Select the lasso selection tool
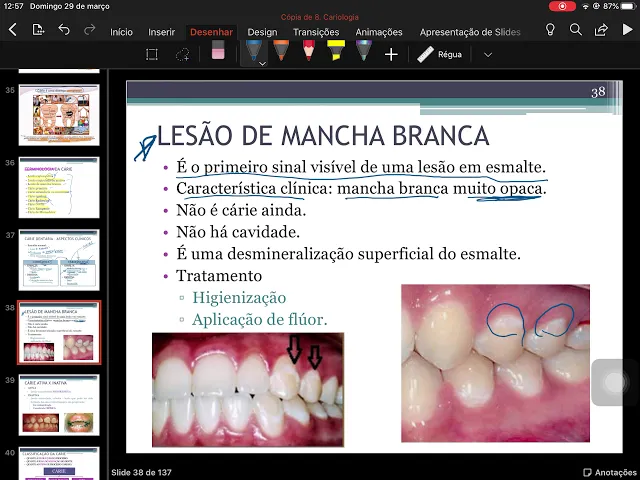The height and width of the screenshot is (480, 640). [x=182, y=54]
